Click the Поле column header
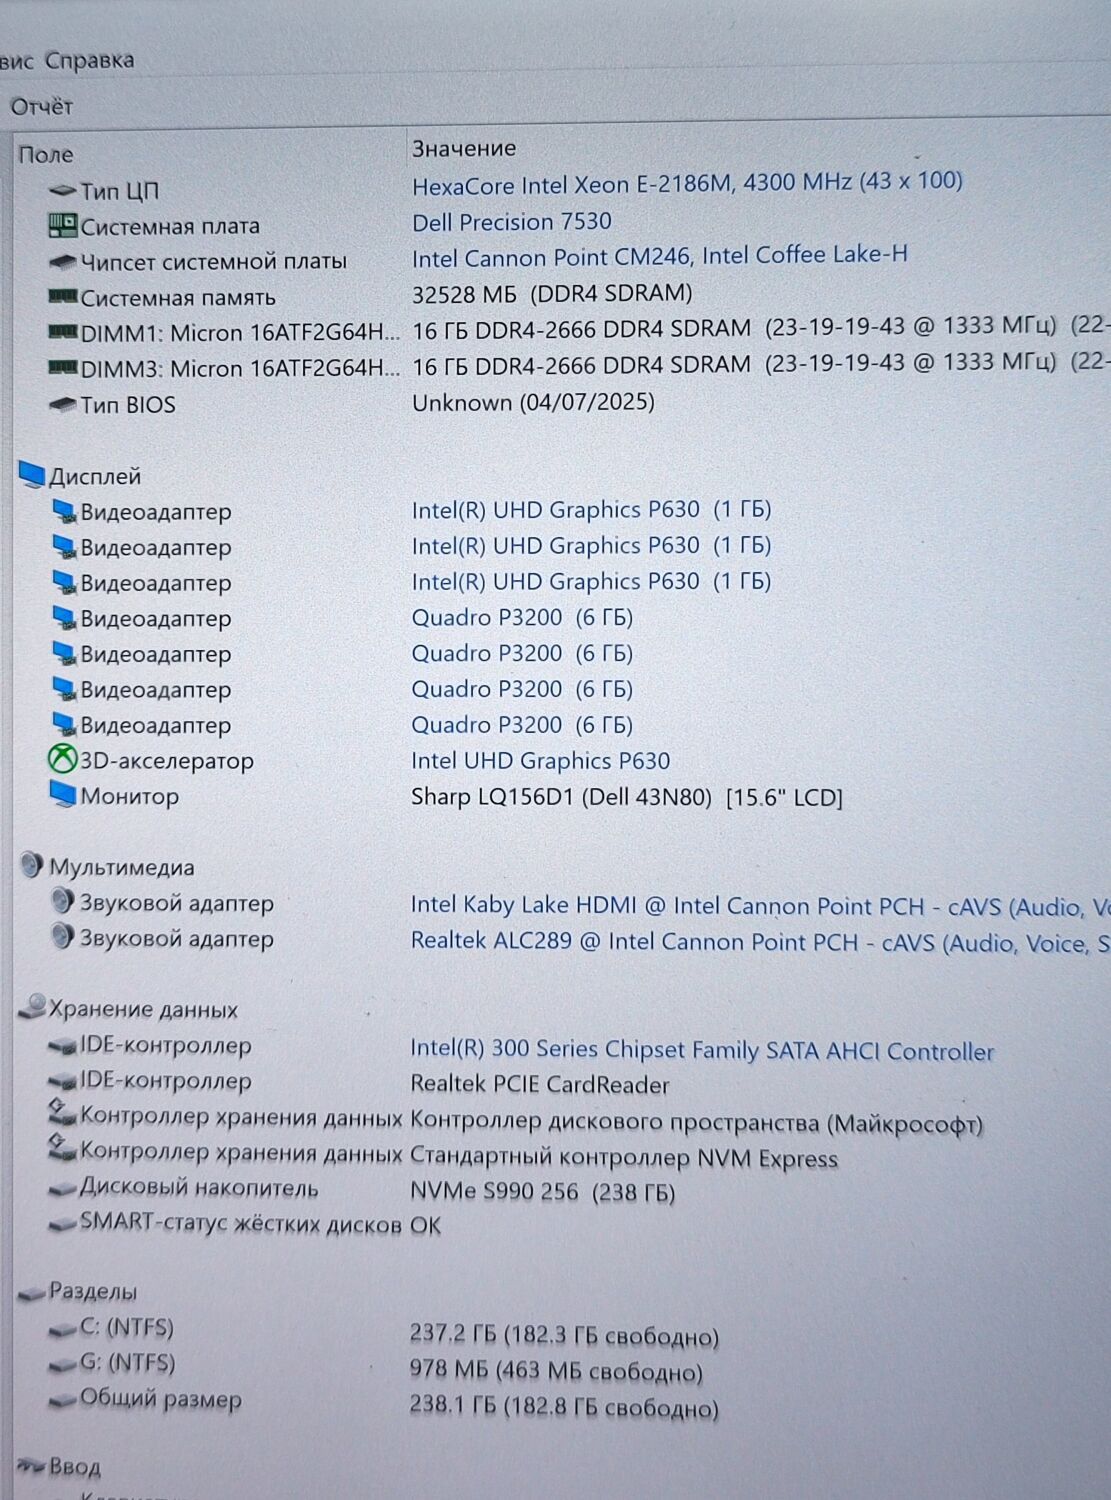 click(x=46, y=155)
